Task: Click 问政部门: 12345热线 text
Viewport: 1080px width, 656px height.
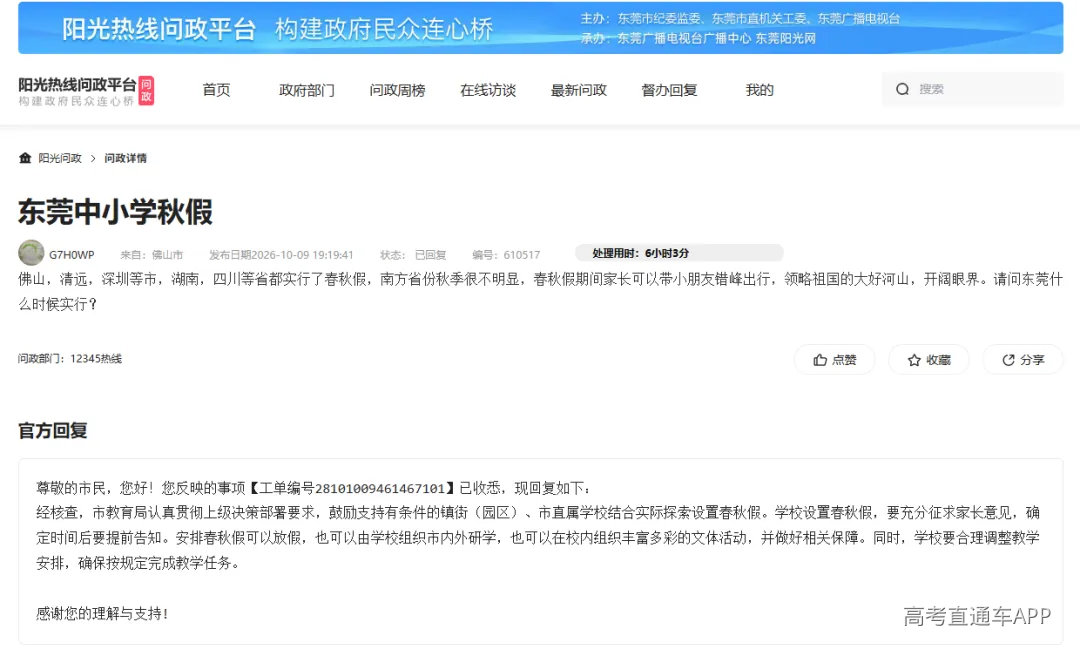Action: click(x=70, y=358)
